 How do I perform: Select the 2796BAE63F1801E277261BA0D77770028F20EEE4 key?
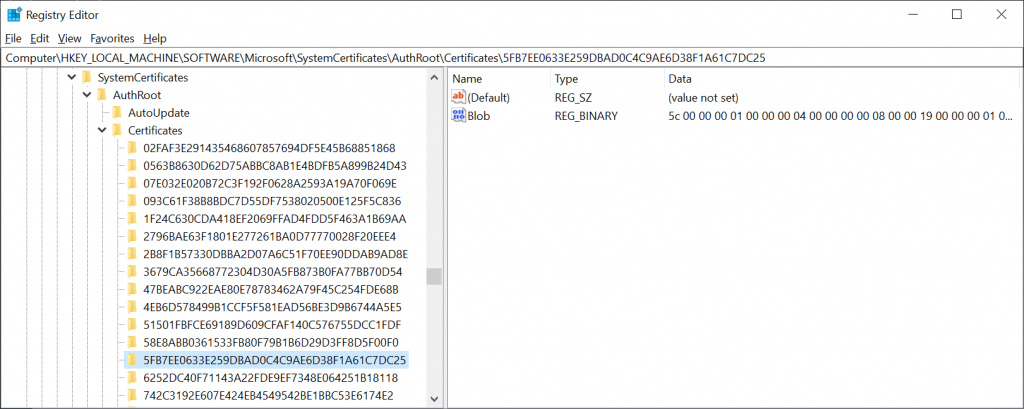pos(269,236)
